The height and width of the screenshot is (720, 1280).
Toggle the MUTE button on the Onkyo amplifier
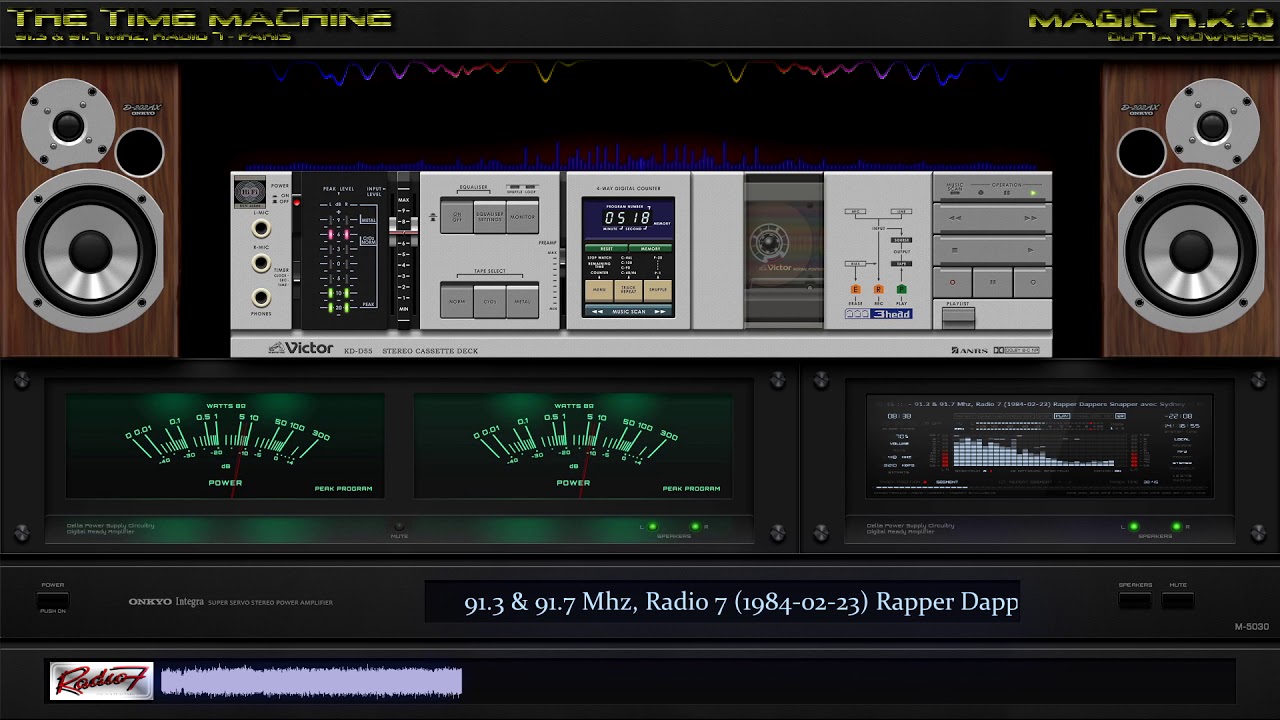pyautogui.click(x=1178, y=600)
